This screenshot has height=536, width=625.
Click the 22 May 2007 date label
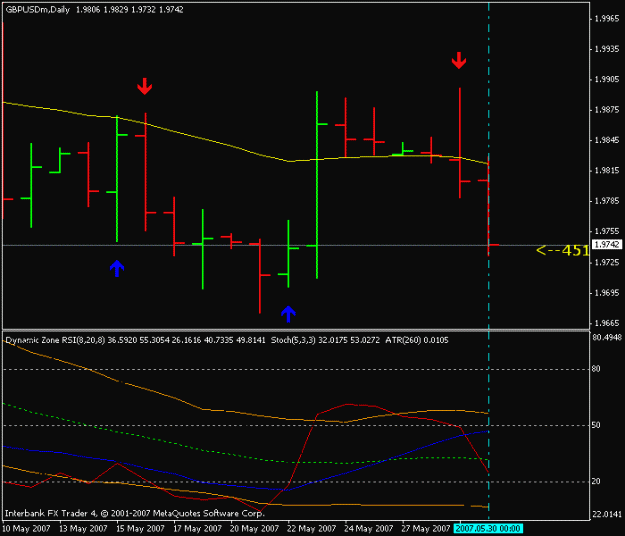click(312, 528)
